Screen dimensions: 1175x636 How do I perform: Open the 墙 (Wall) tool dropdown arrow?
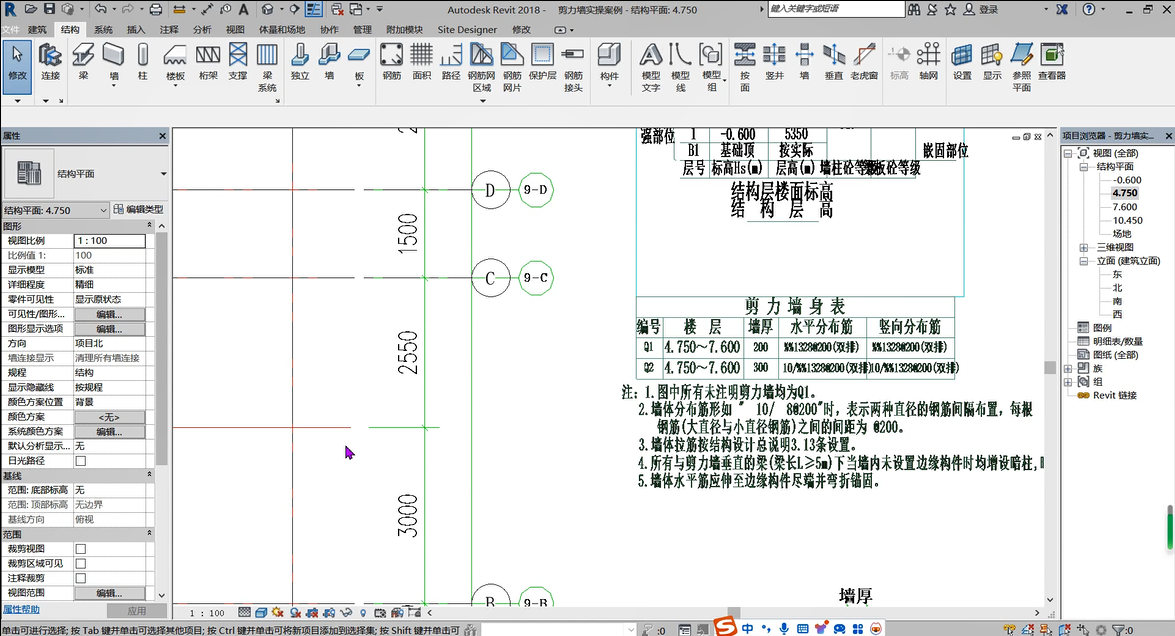(x=114, y=86)
